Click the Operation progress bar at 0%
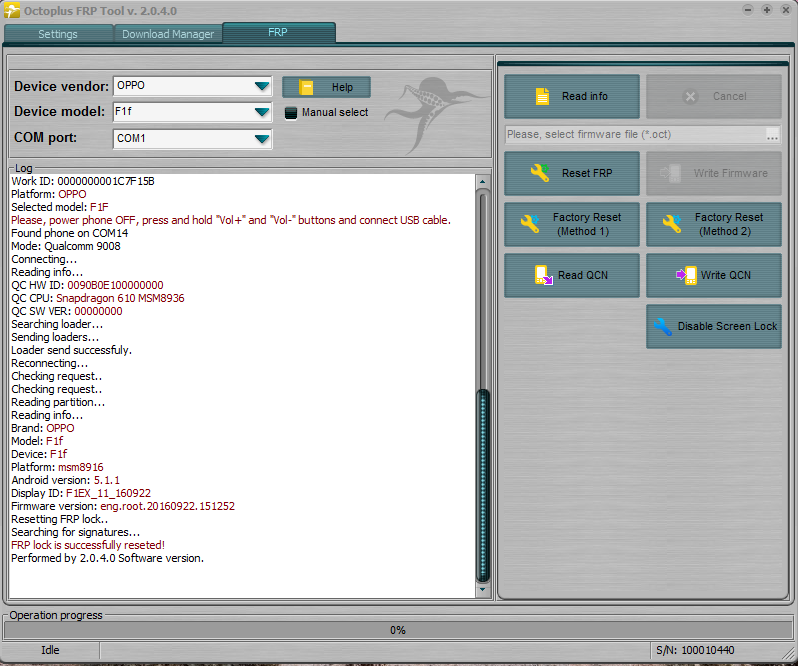 tap(398, 630)
